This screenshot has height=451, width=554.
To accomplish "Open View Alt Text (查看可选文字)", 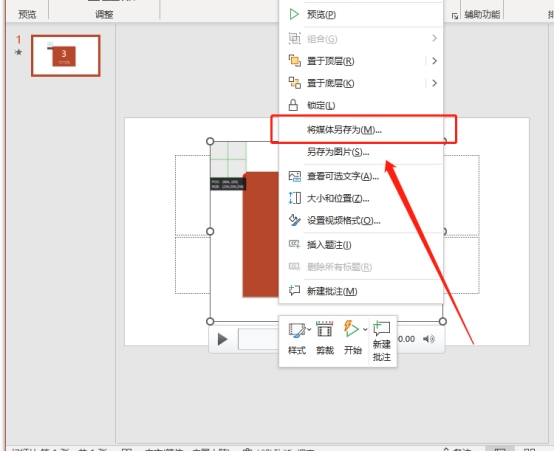I will point(361,176).
